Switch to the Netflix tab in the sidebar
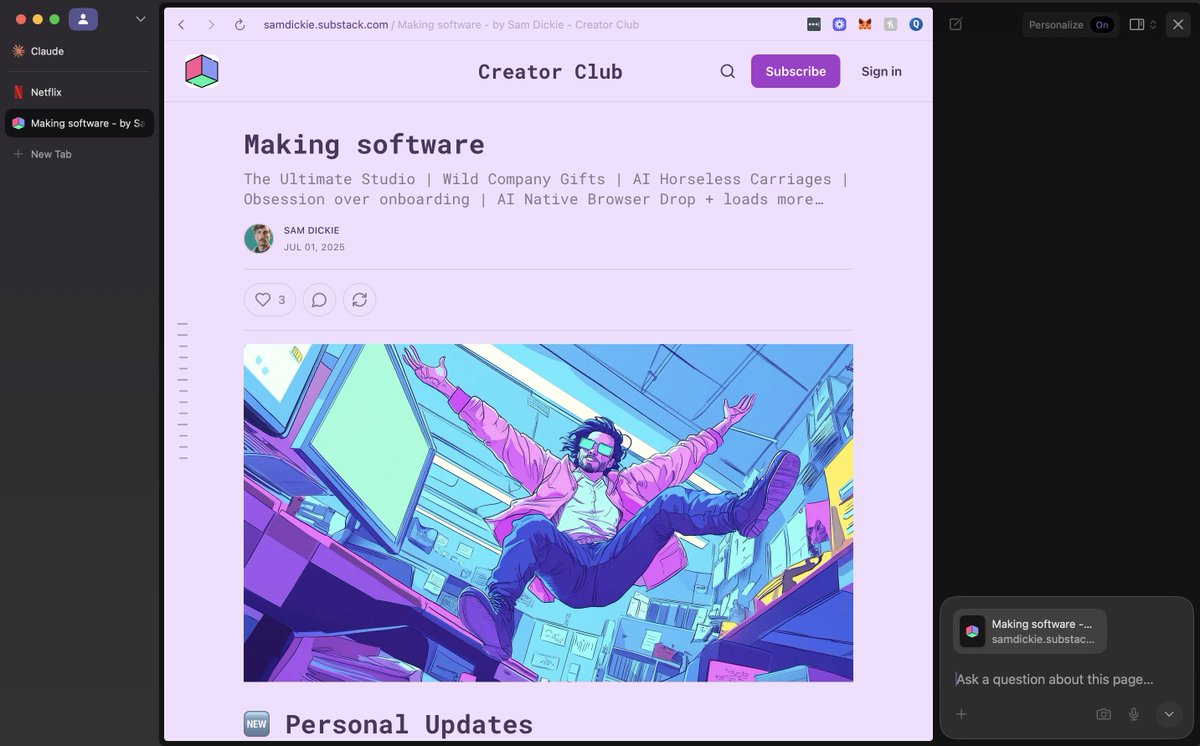This screenshot has height=746, width=1200. 80,92
